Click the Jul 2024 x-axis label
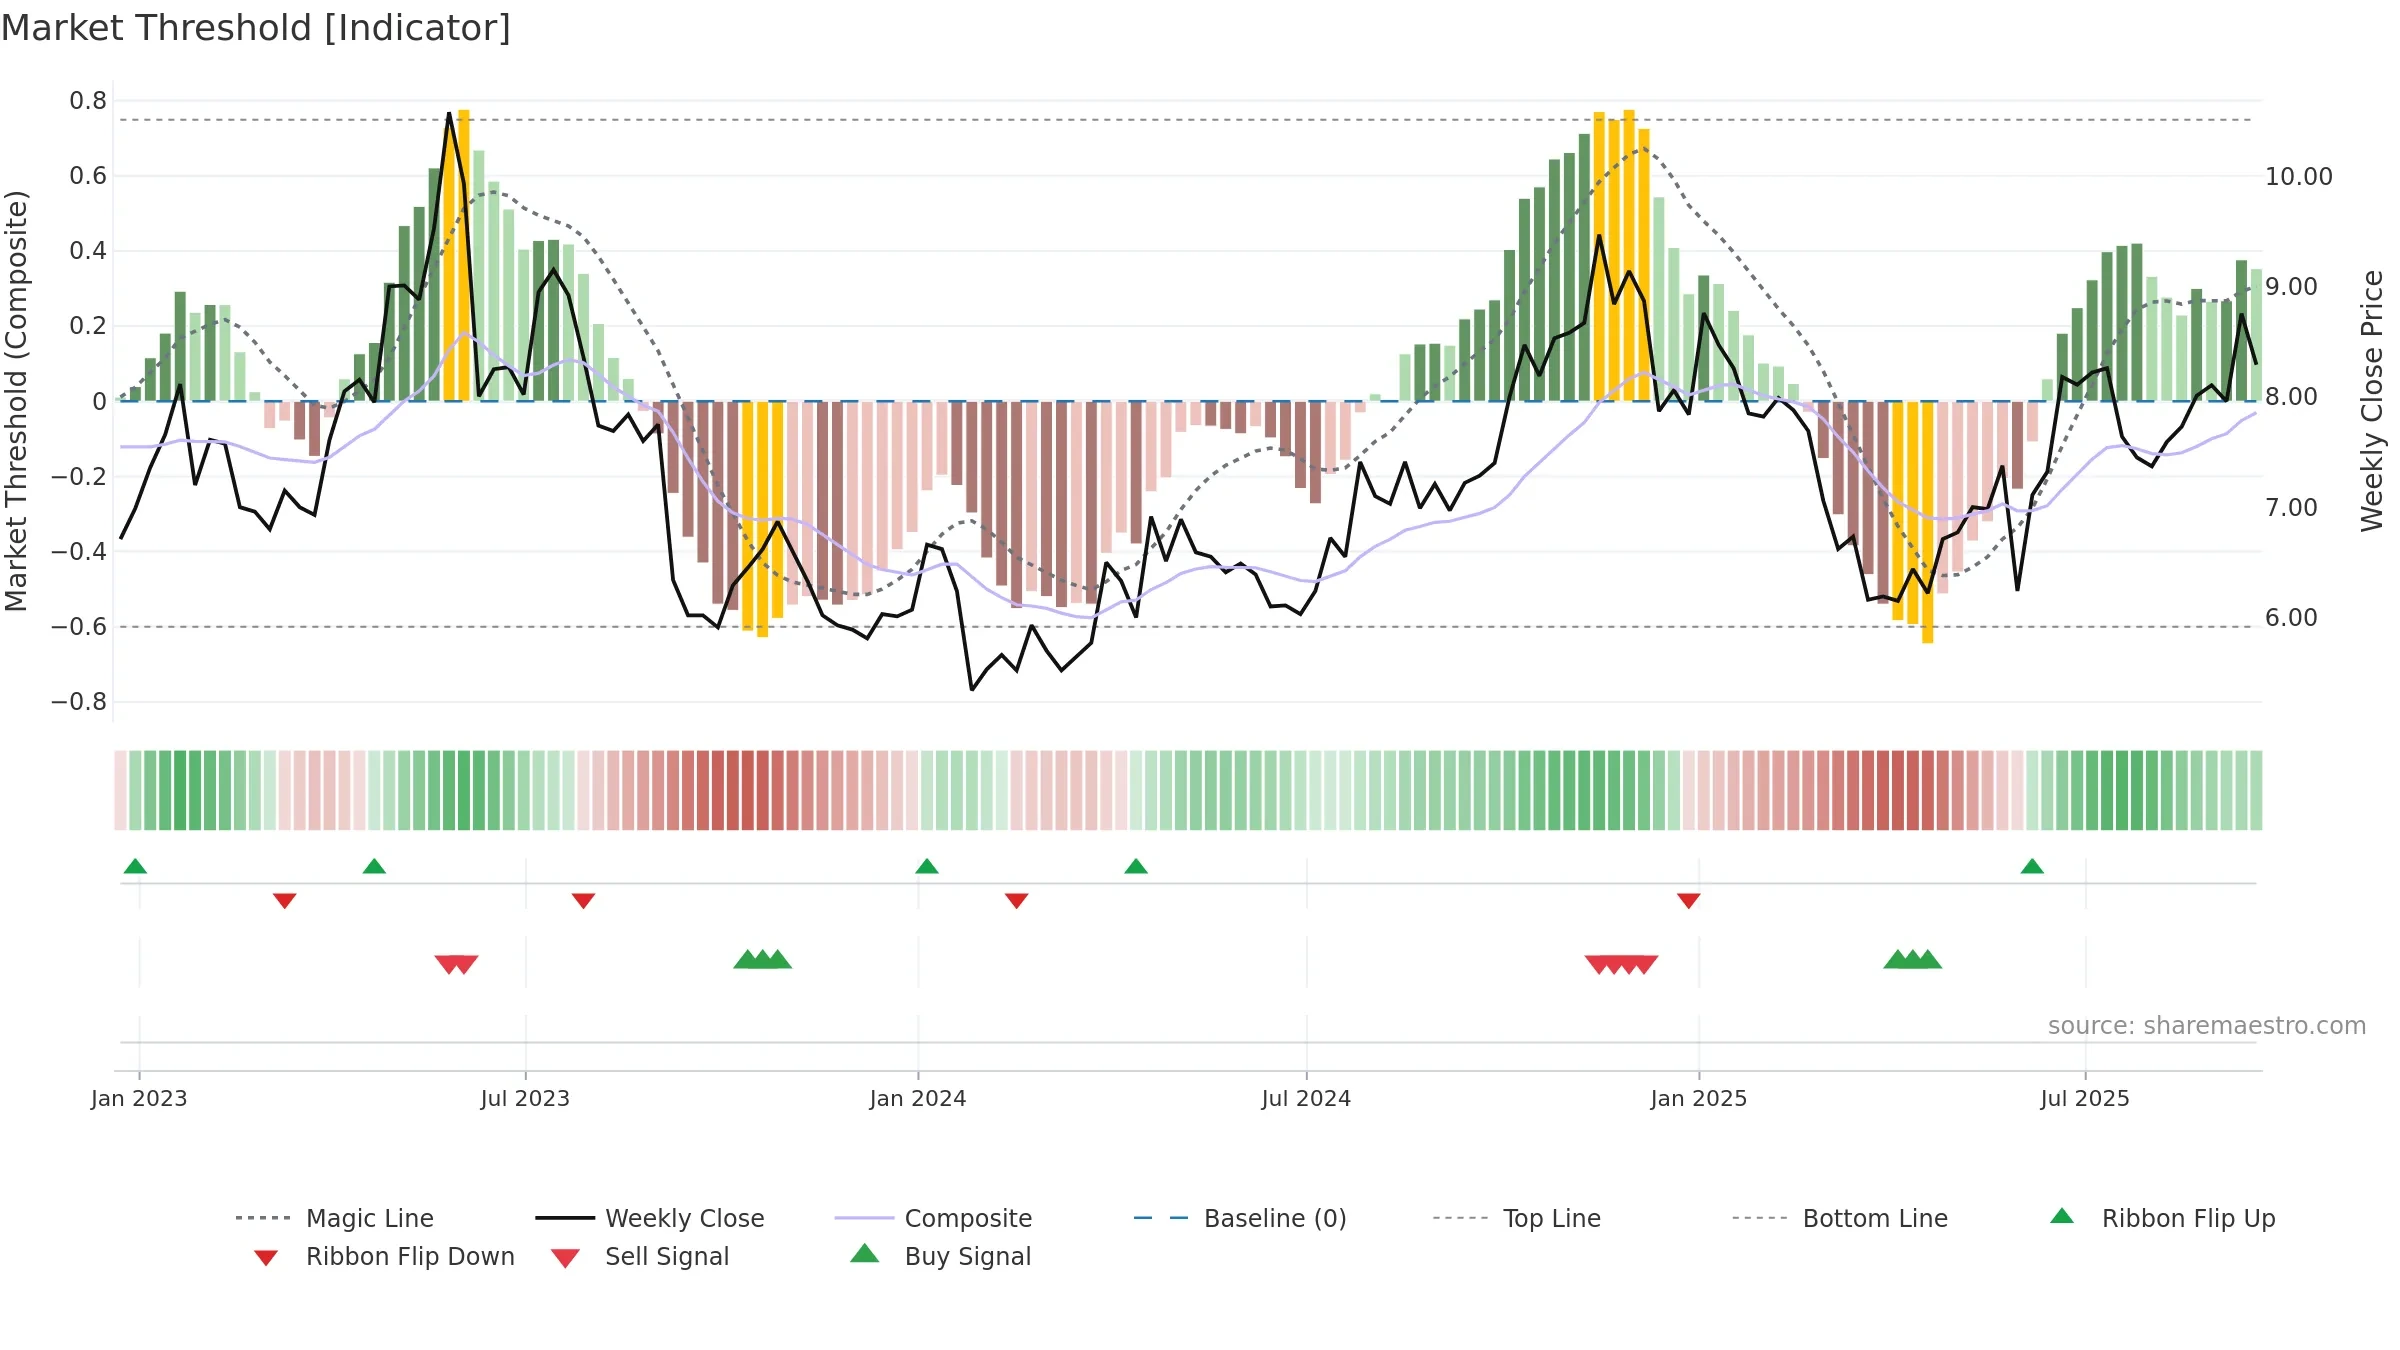The image size is (2400, 1350). (1306, 1098)
